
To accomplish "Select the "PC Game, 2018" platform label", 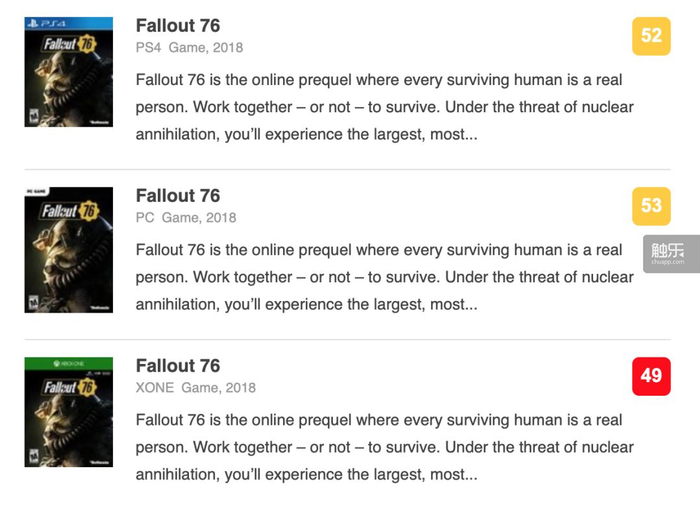I will point(186,217).
